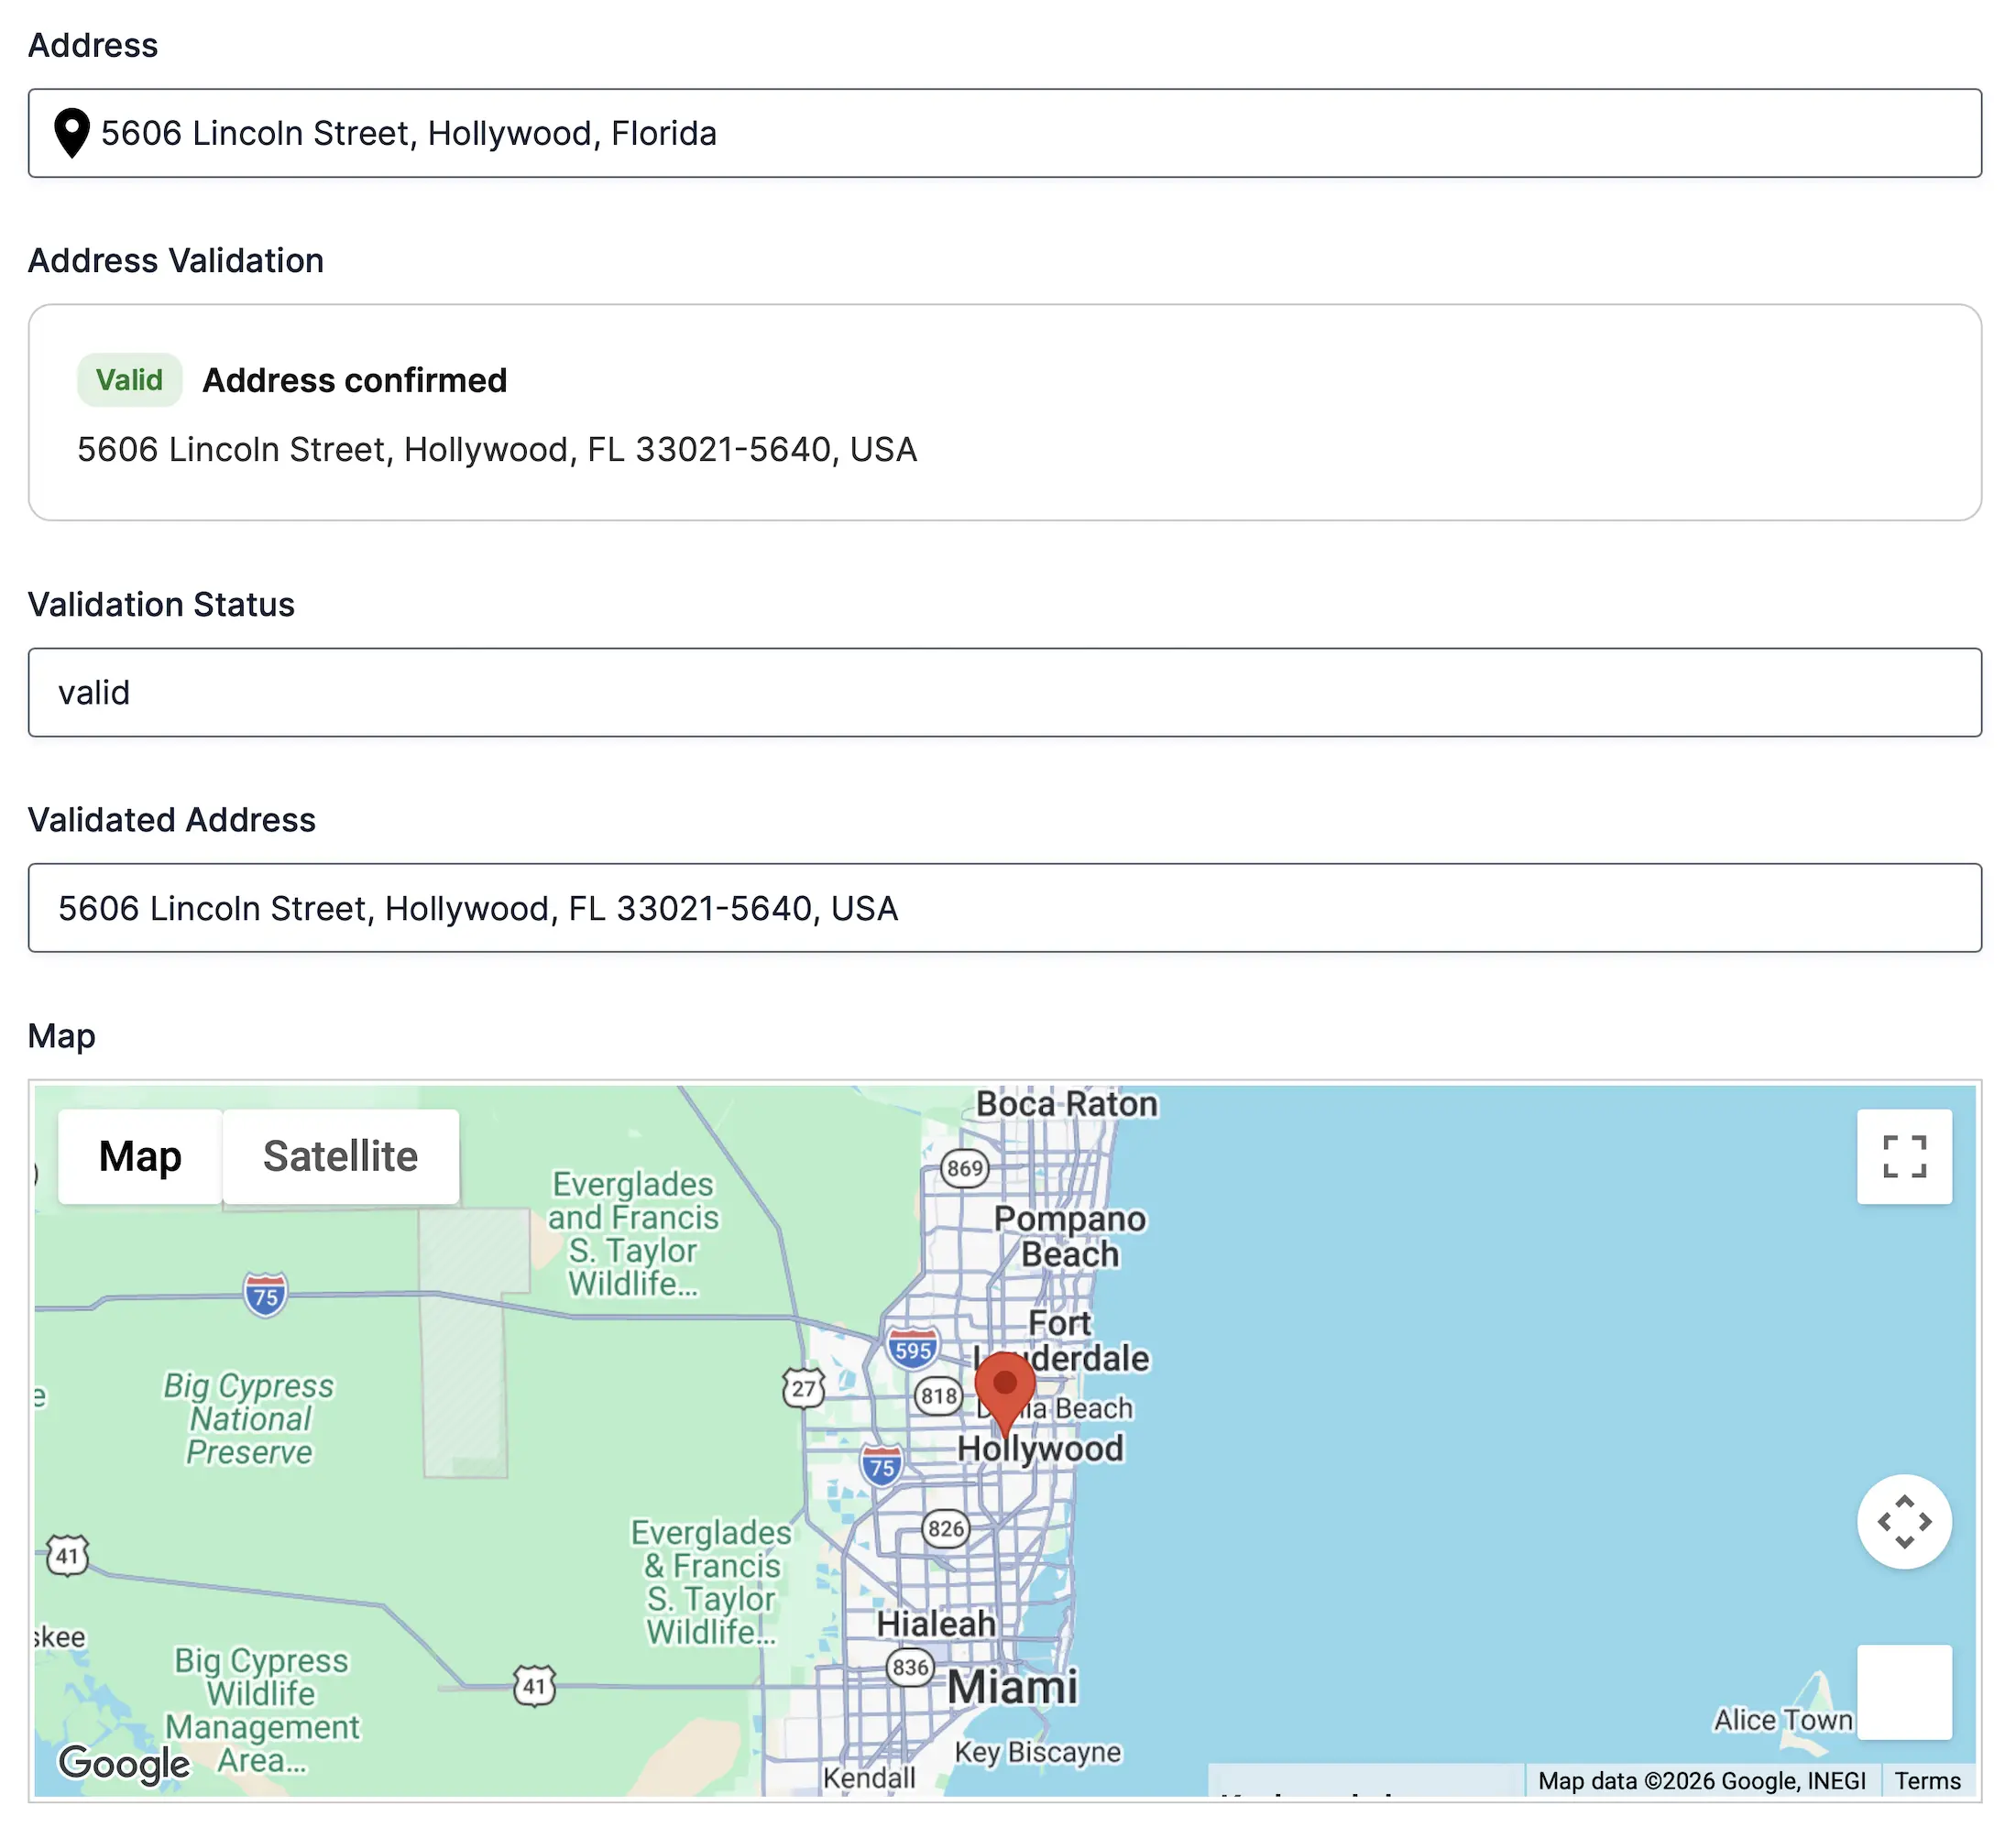
Task: Click the Validation Status field showing valid
Action: pos(1004,692)
